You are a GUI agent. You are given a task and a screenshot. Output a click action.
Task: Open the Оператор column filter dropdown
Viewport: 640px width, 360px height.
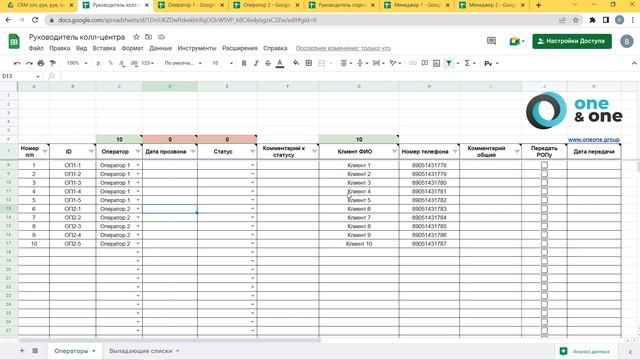click(x=138, y=151)
